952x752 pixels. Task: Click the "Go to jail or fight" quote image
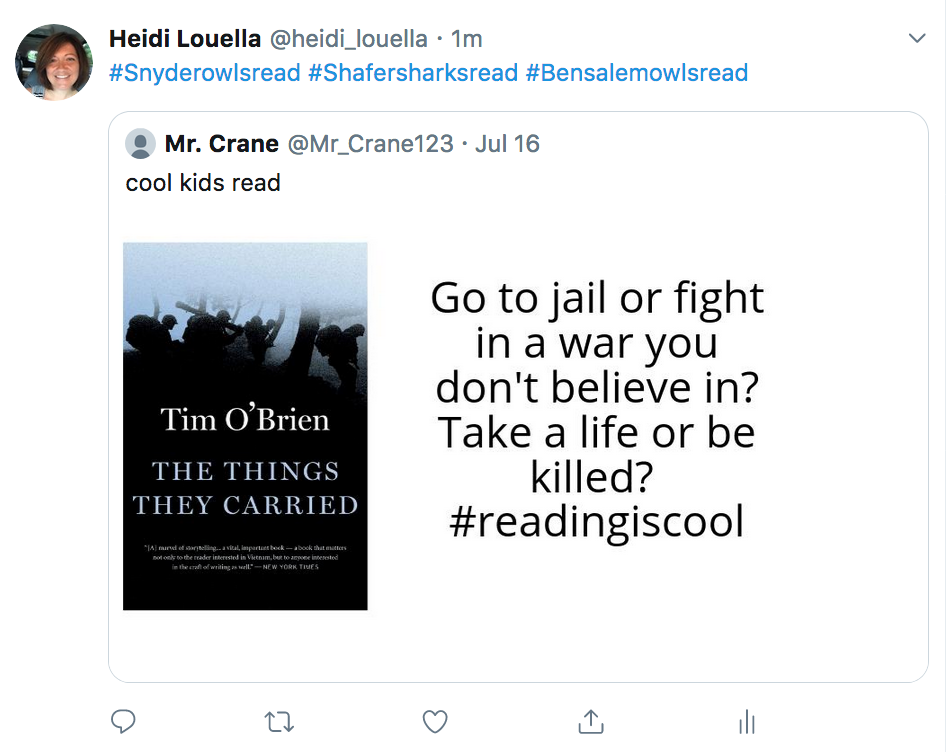597,409
